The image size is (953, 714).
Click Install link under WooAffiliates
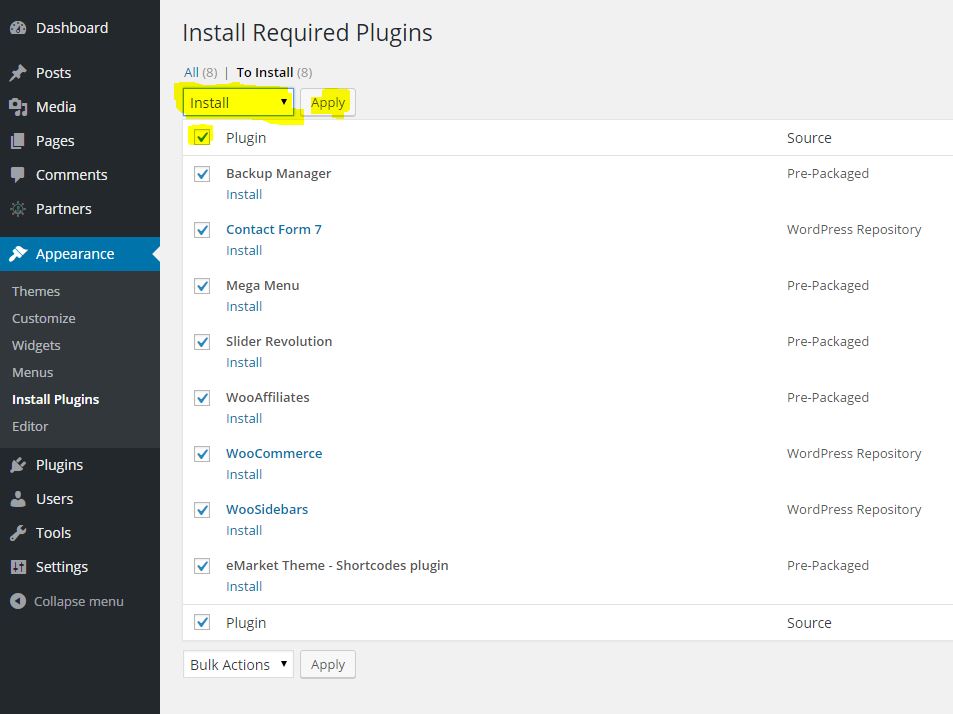click(x=244, y=418)
